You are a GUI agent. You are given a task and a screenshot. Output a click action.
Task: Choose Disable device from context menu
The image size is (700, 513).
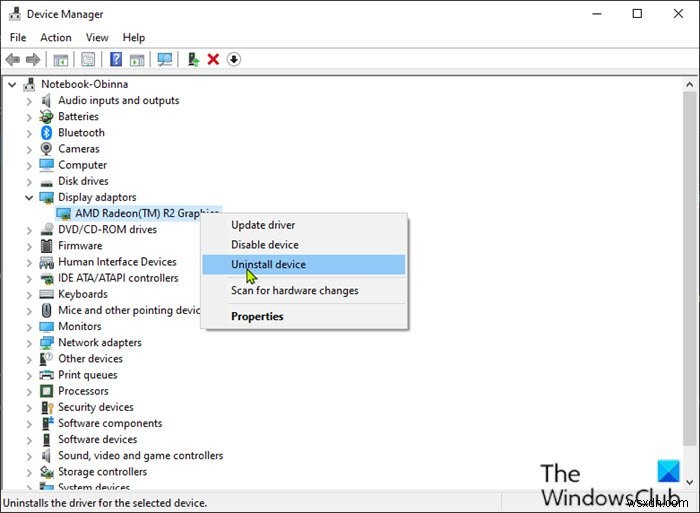[304, 245]
